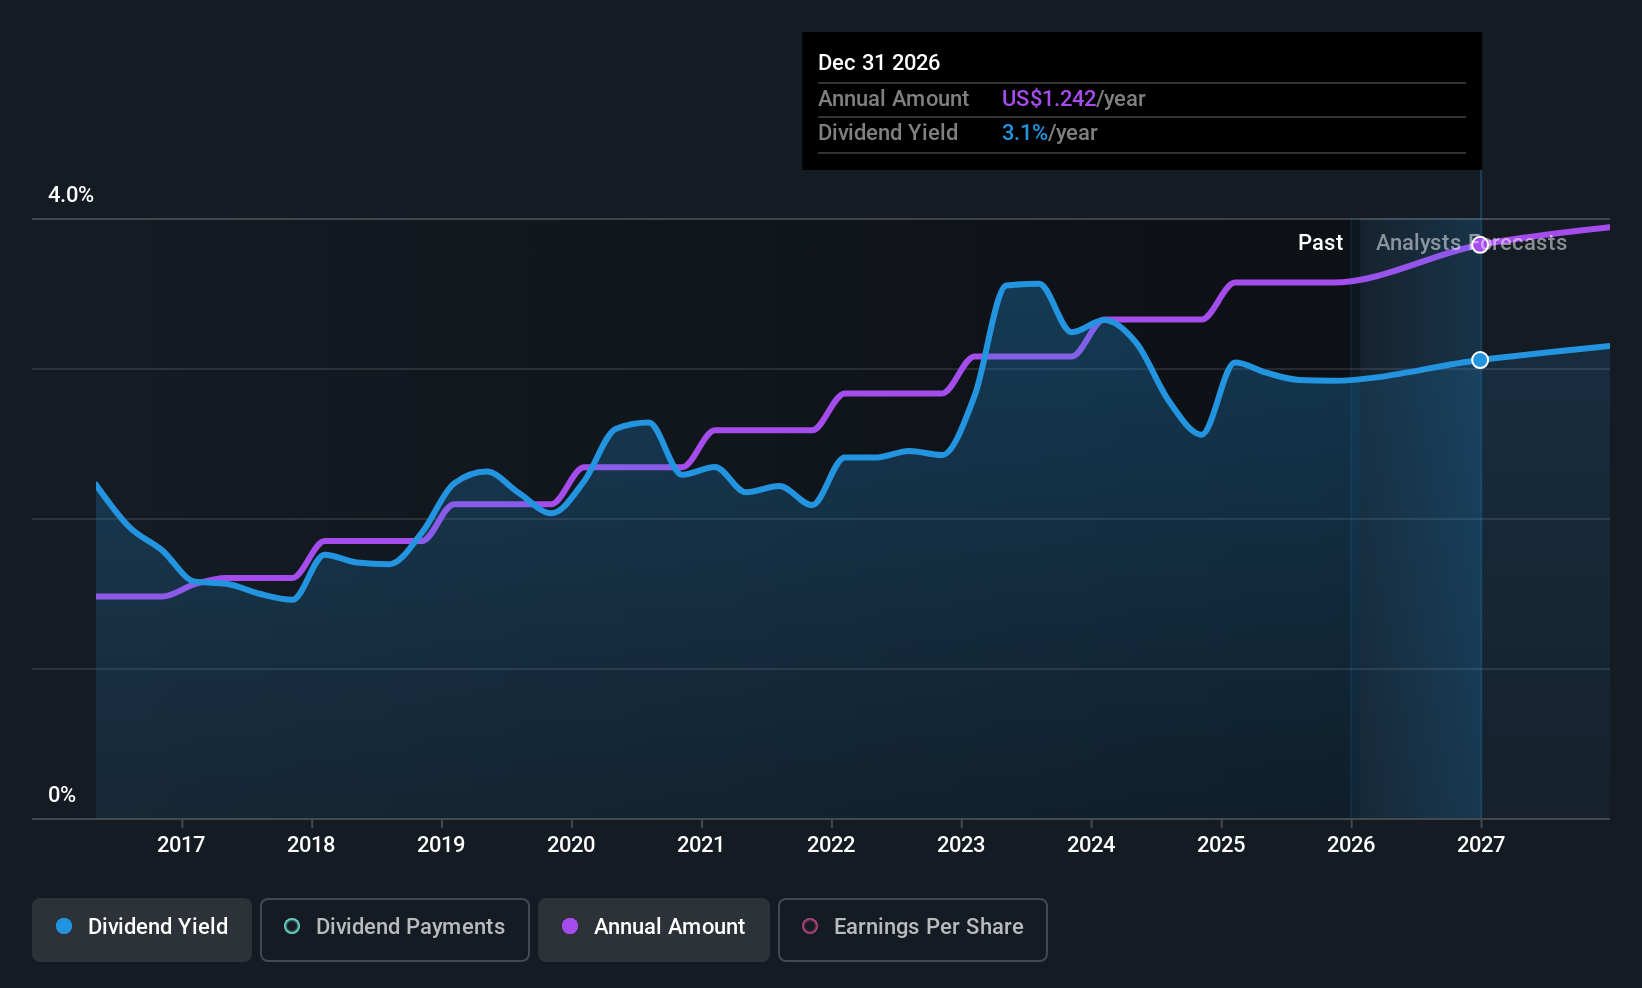This screenshot has height=988, width=1642.
Task: Click the 4.0% y-axis label
Action: pos(71,195)
